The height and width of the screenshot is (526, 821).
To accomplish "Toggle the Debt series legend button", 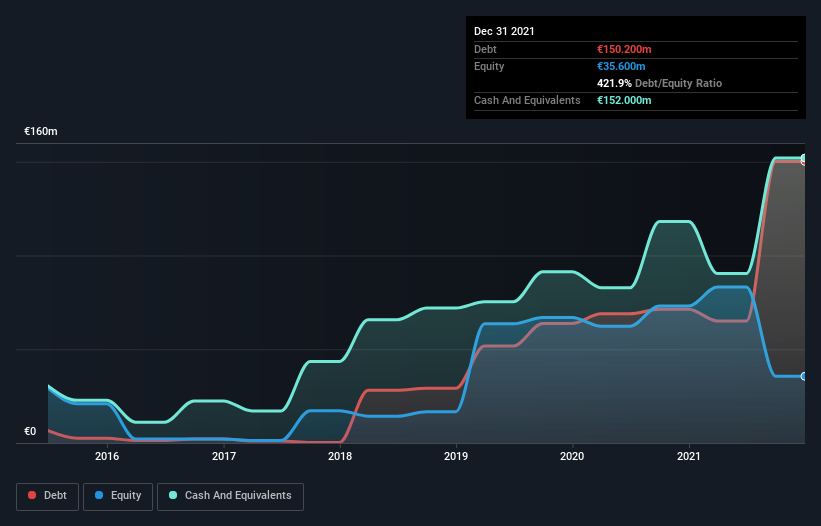I will pos(48,496).
